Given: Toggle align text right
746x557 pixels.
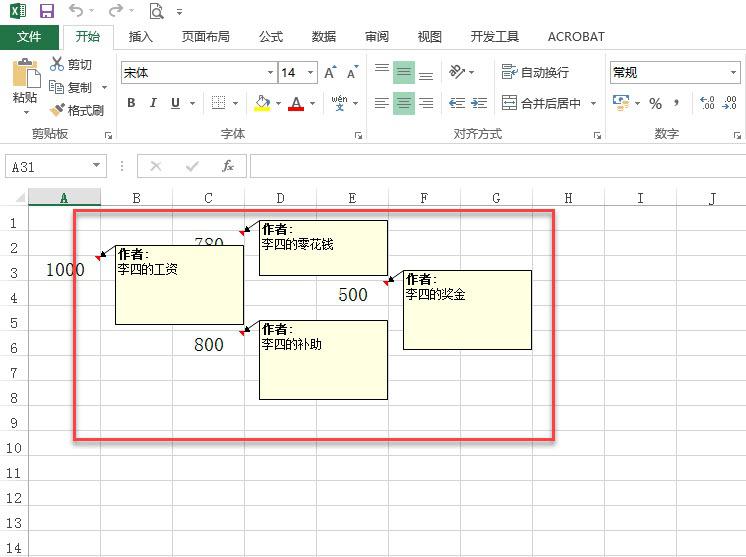Looking at the screenshot, I should point(426,103).
